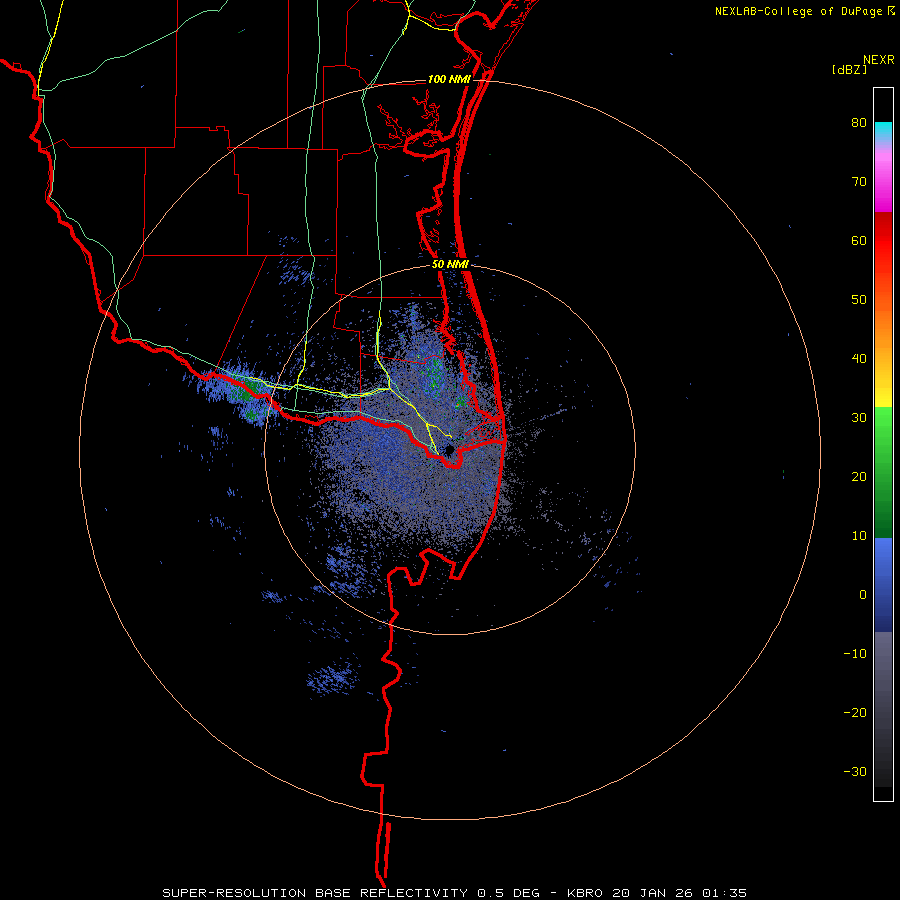Select the 0 value on dBZ scale
The image size is (900, 900).
coord(863,595)
